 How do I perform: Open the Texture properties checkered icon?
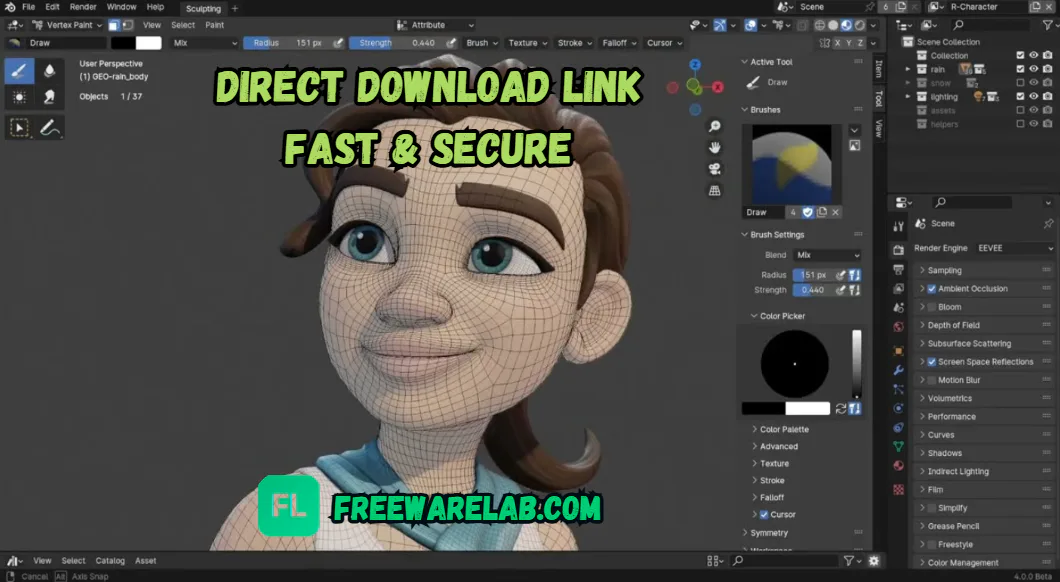(x=898, y=489)
